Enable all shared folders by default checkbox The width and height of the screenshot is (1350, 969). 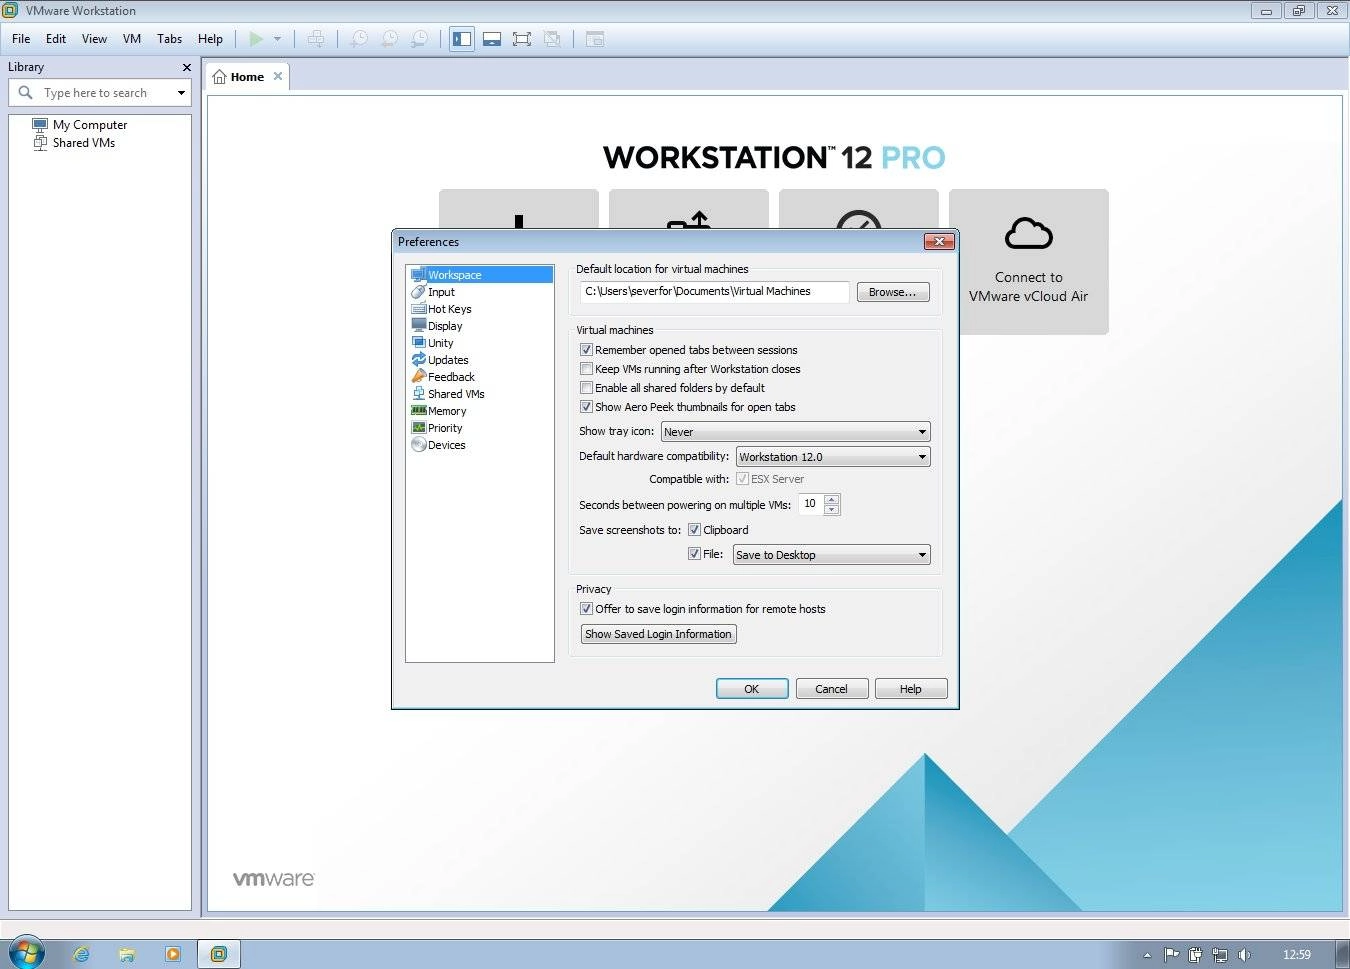[586, 388]
